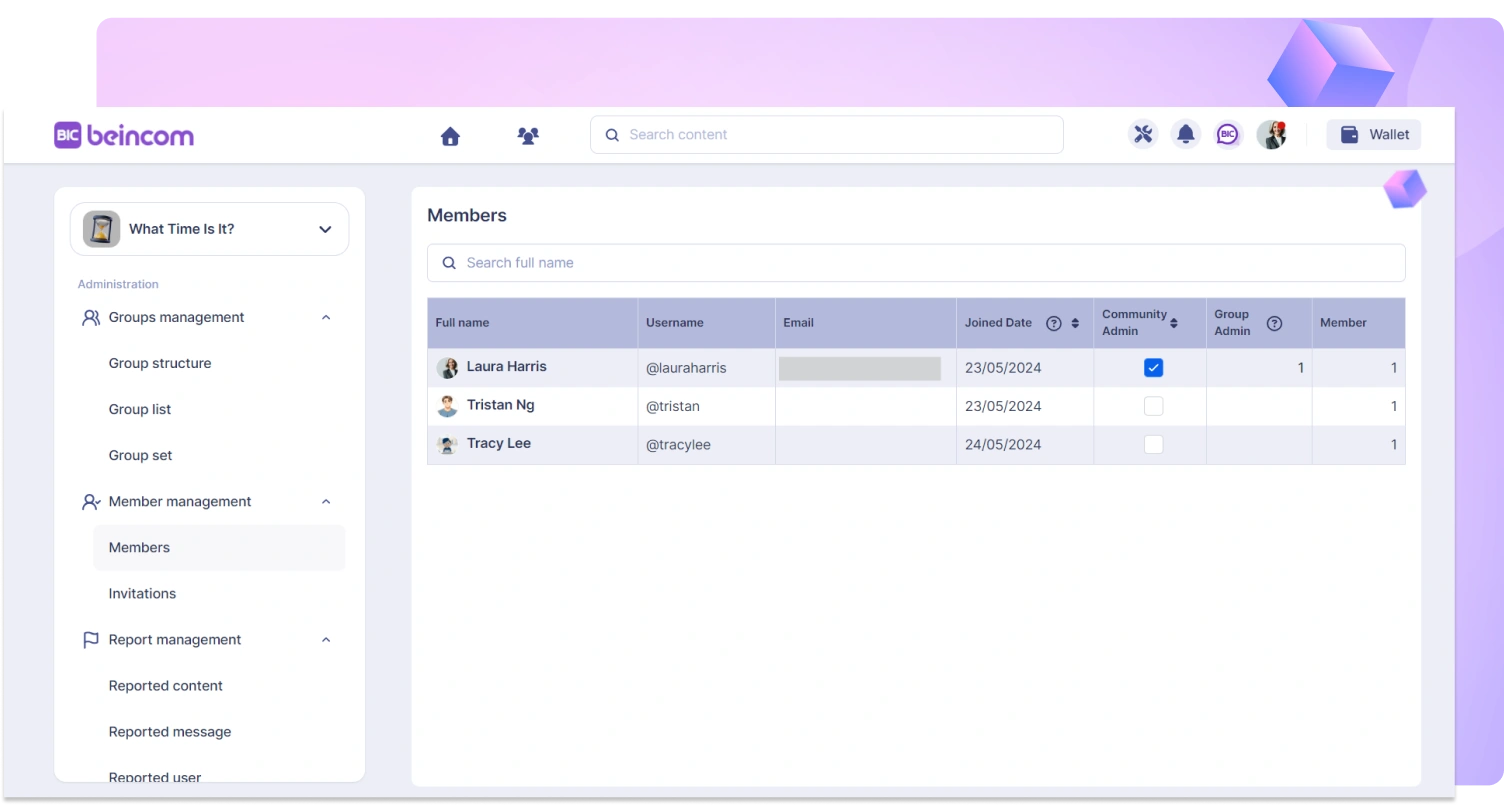
Task: Select Members in the sidebar
Action: (x=219, y=548)
